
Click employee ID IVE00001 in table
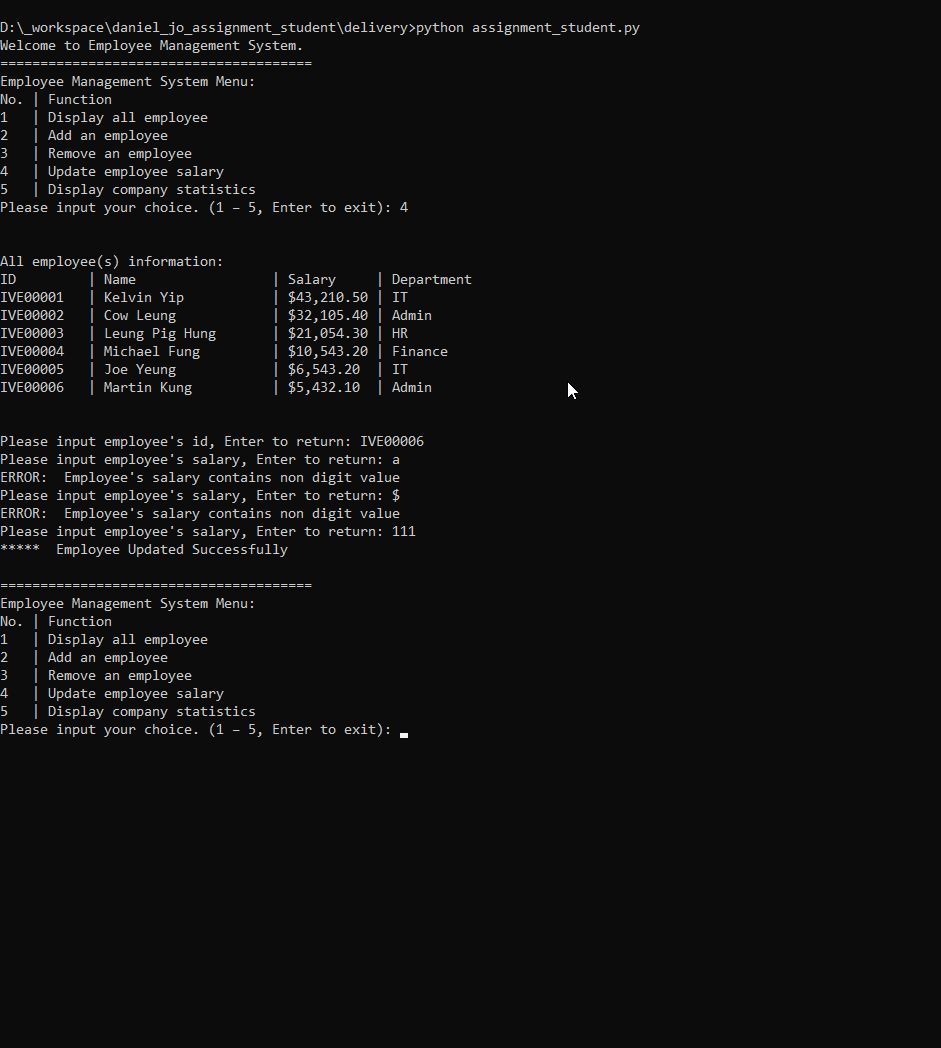point(32,297)
